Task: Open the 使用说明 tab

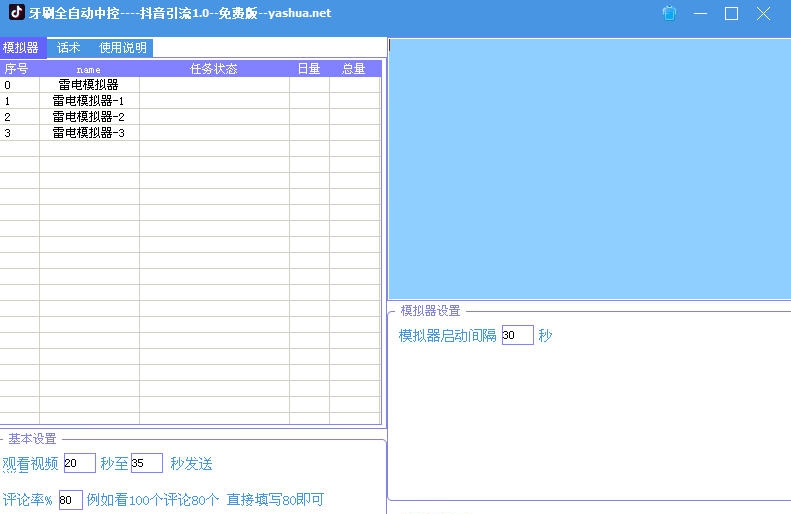Action: pos(123,48)
